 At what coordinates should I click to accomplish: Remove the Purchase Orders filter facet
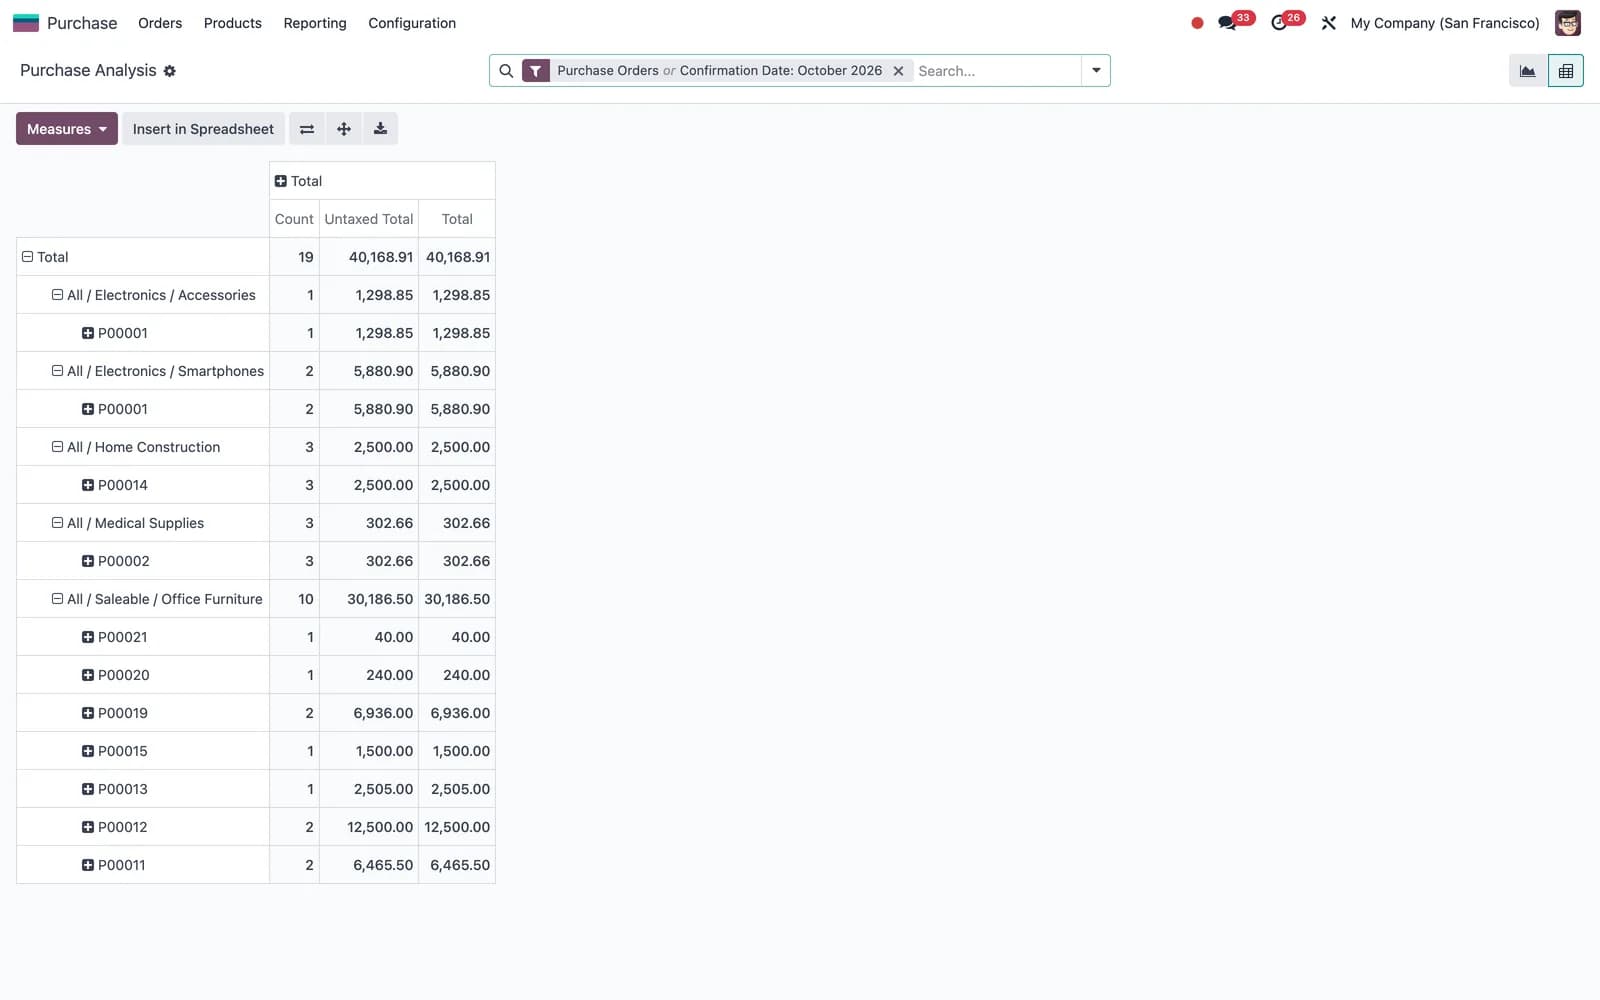point(898,71)
